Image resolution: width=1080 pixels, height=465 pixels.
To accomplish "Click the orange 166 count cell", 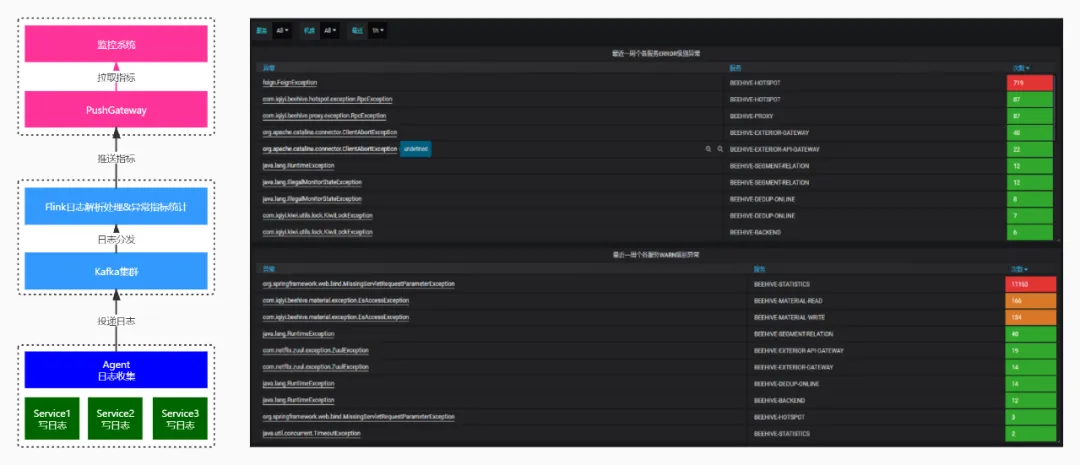I will [x=1029, y=300].
